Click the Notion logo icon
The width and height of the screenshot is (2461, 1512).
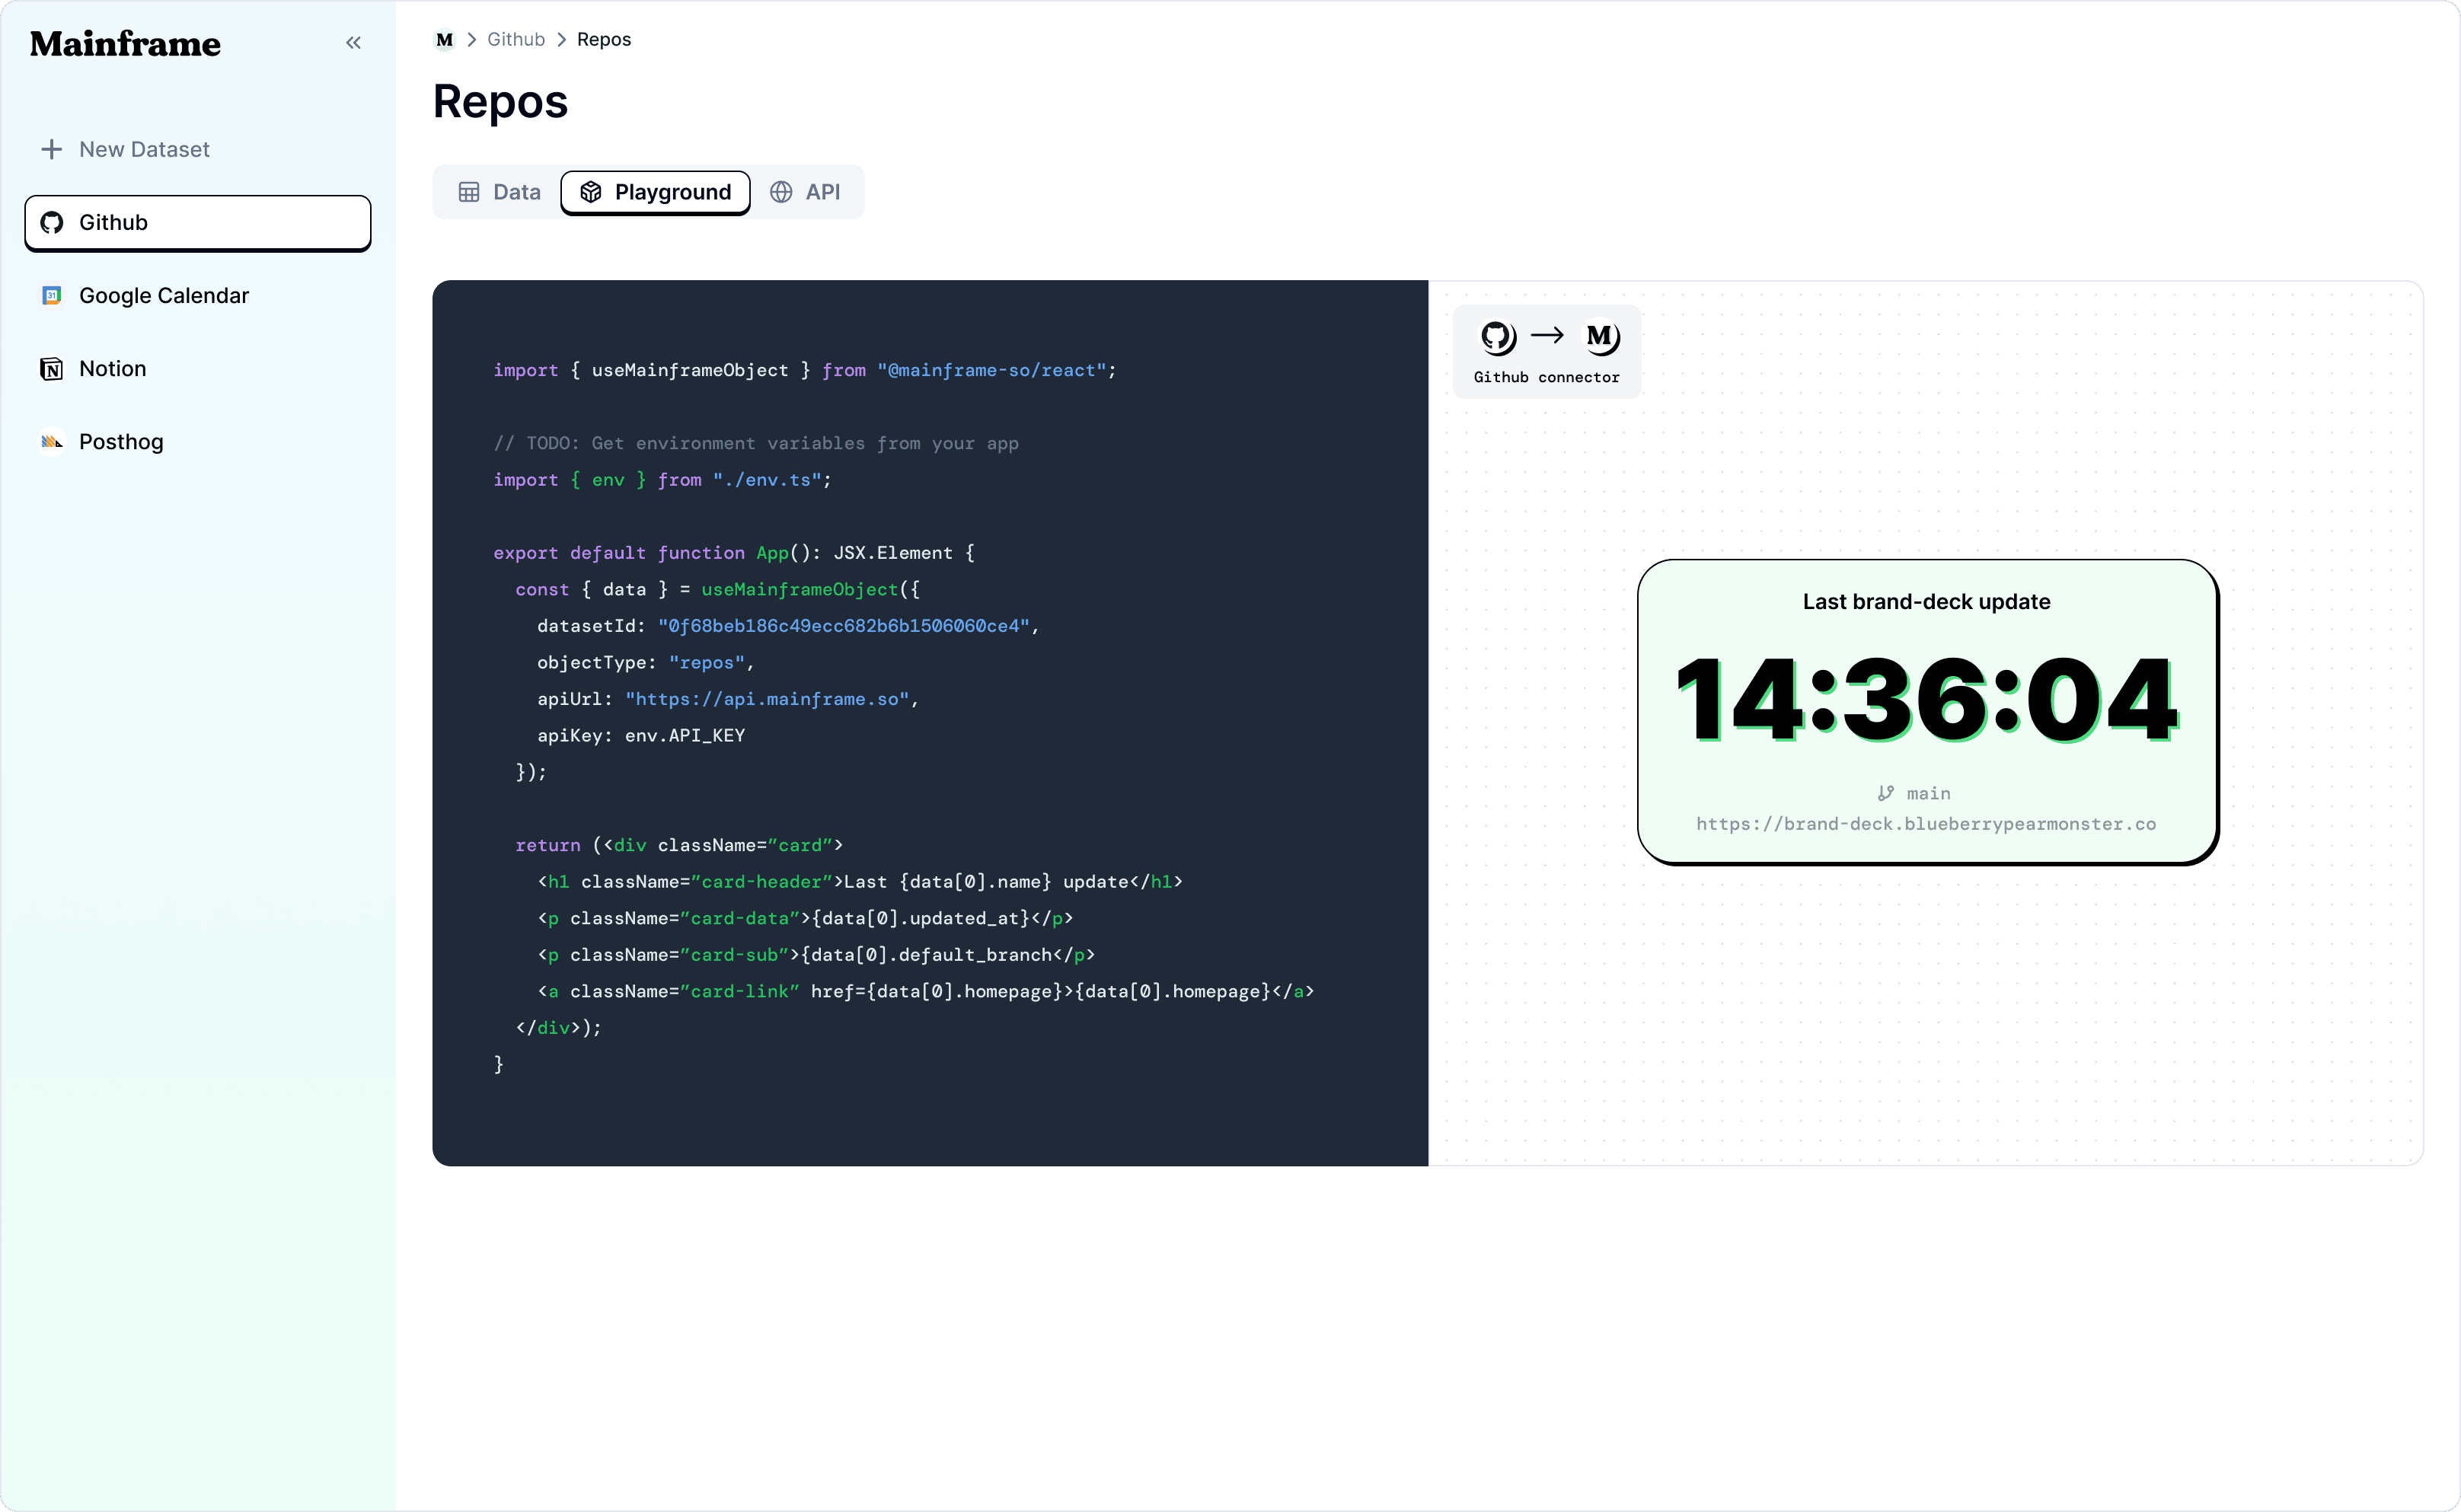pyautogui.click(x=52, y=369)
